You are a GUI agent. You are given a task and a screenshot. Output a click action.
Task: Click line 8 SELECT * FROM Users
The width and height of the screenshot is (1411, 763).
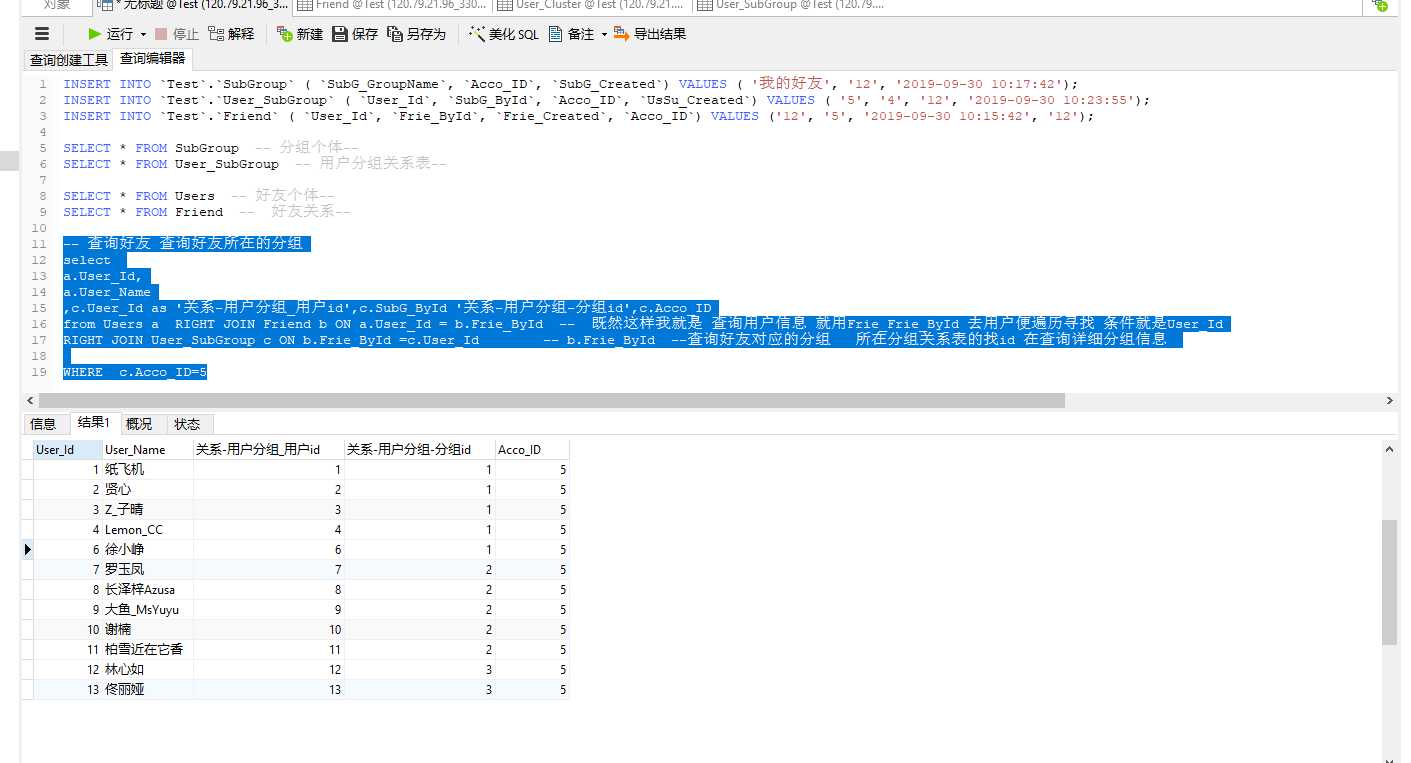tap(139, 196)
